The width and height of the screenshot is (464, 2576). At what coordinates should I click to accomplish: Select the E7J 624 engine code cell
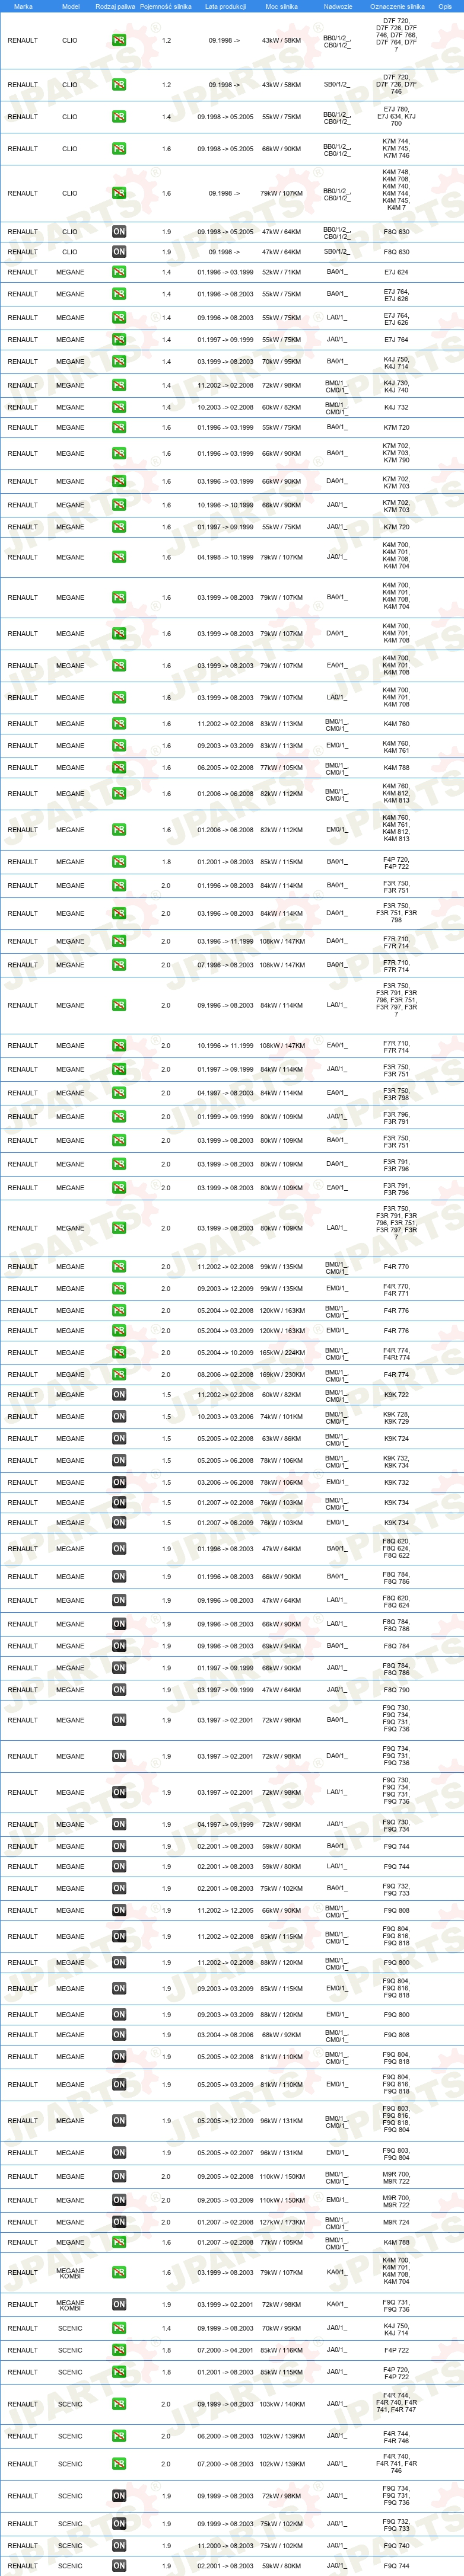[396, 272]
